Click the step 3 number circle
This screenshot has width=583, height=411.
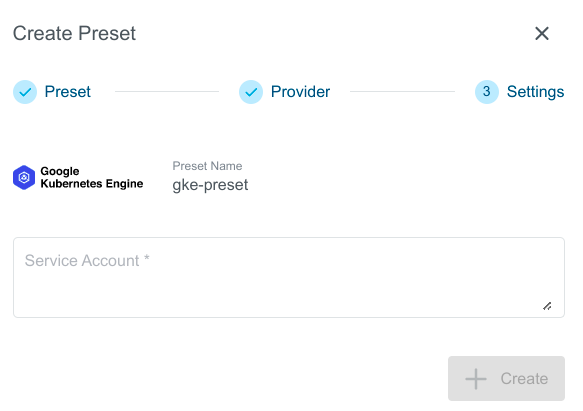(487, 92)
